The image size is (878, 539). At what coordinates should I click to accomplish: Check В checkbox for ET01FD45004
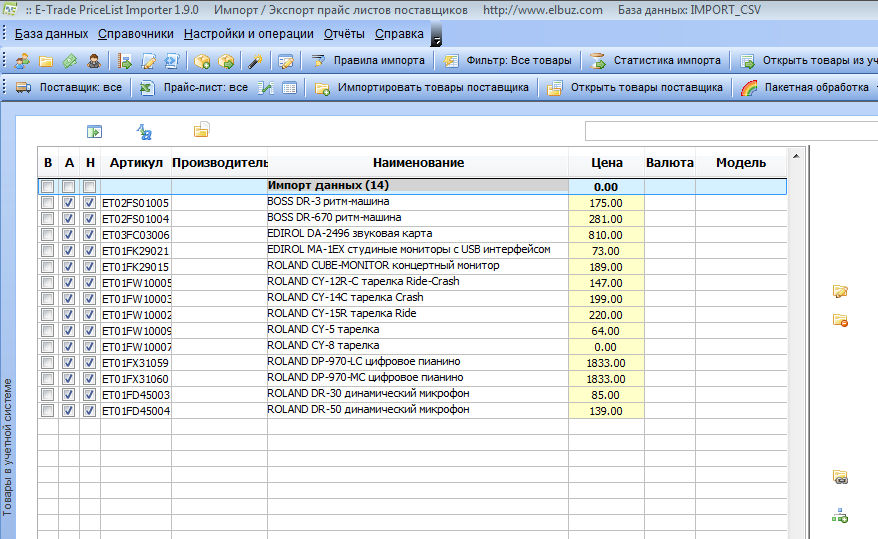tap(48, 411)
